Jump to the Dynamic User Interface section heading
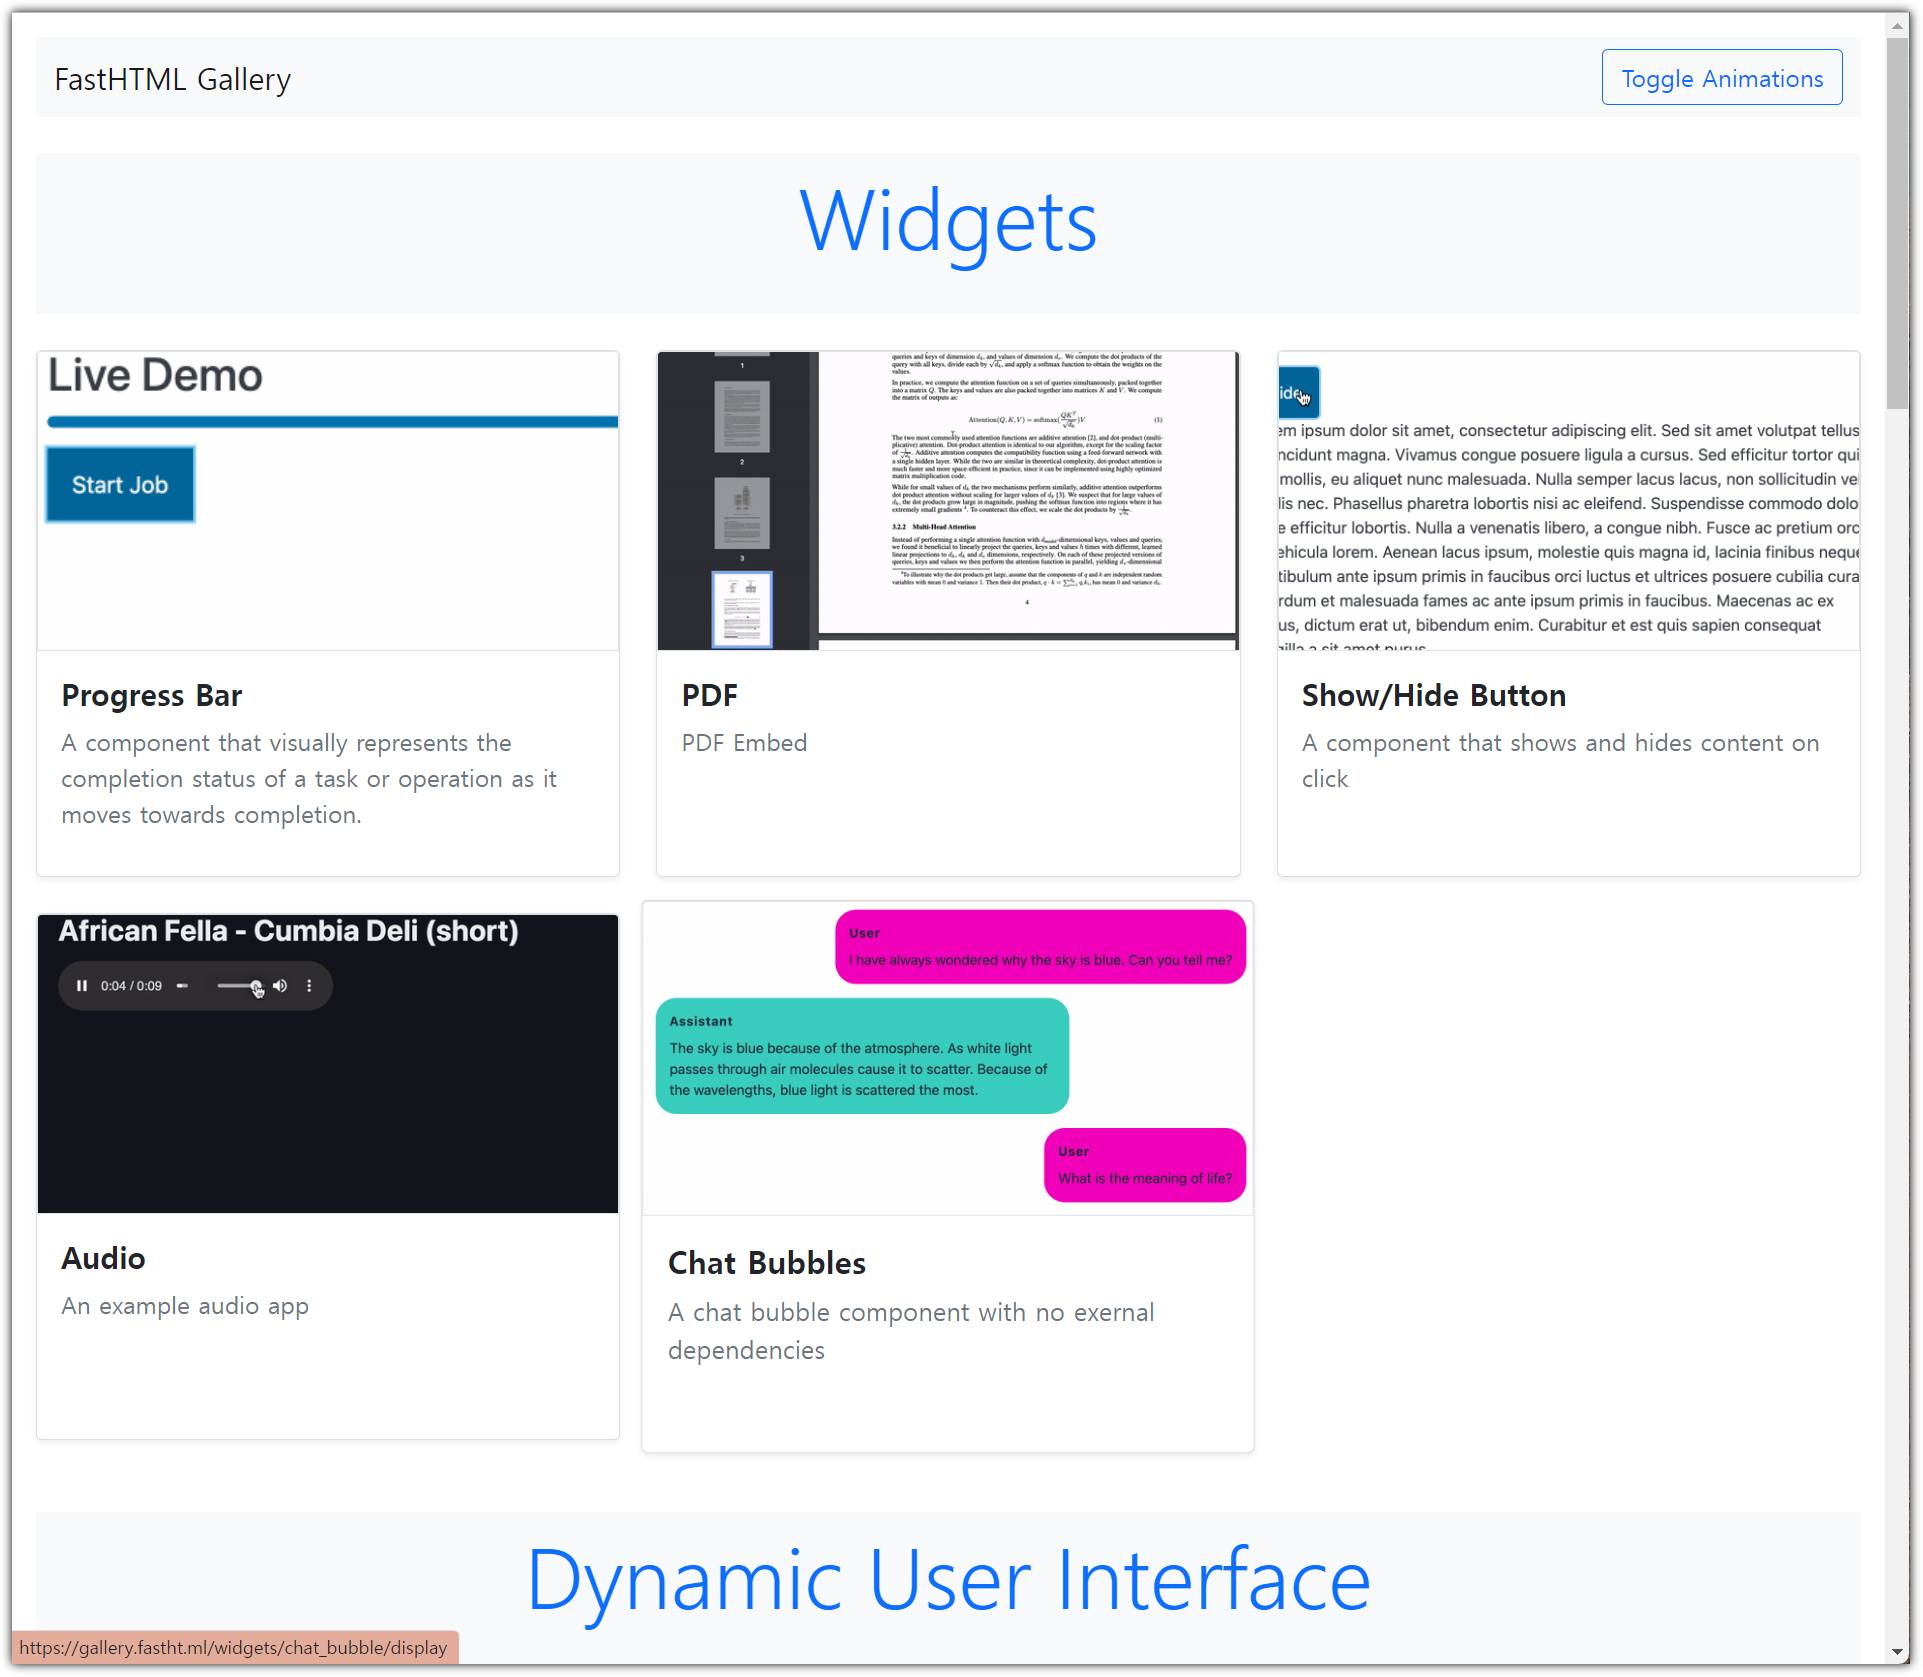This screenshot has width=1923, height=1677. click(947, 1580)
